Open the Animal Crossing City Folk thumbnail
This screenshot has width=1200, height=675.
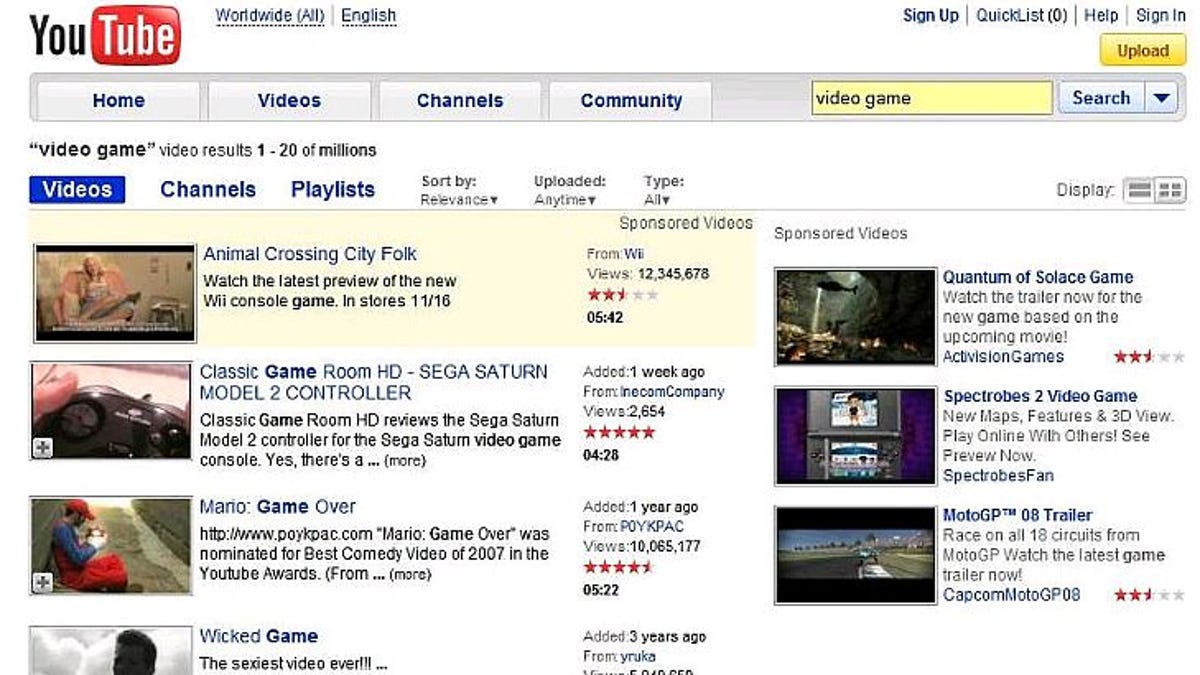click(115, 293)
